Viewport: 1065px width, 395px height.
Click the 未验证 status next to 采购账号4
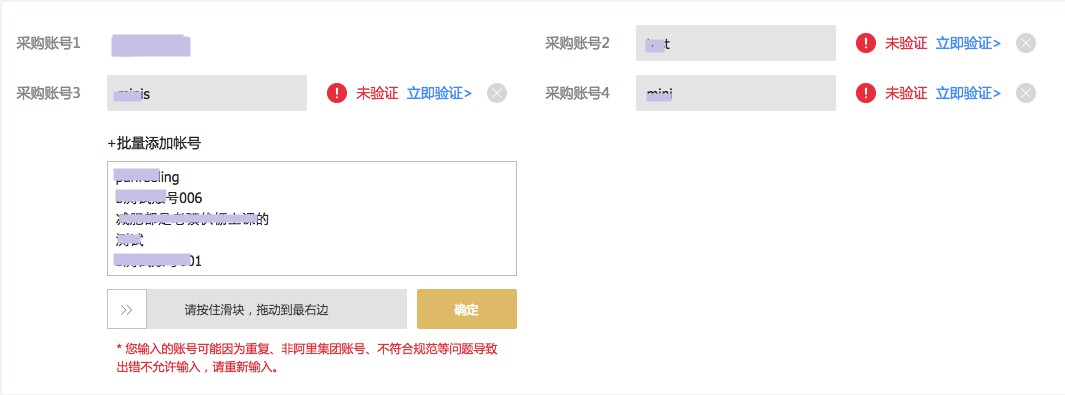point(905,93)
